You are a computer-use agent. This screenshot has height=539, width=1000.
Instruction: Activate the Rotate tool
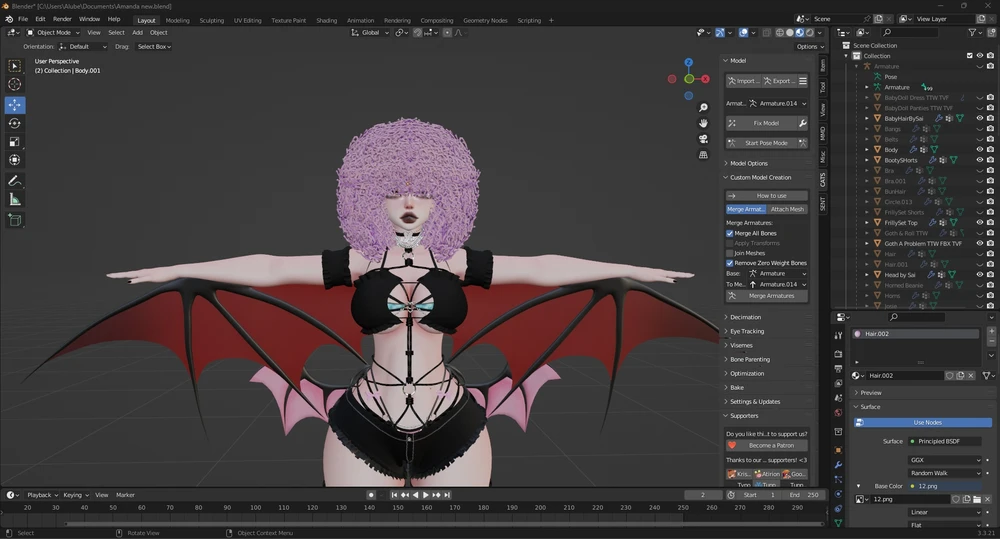(14, 123)
